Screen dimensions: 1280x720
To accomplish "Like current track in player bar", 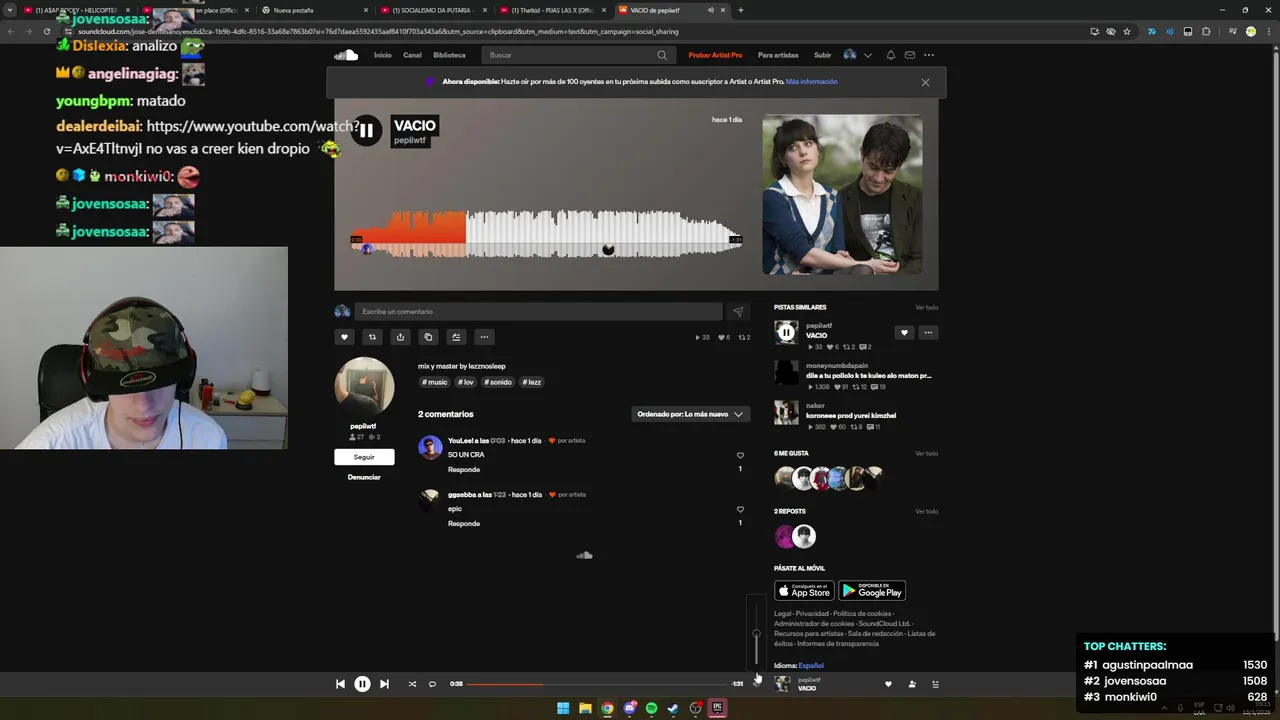I will click(x=888, y=684).
